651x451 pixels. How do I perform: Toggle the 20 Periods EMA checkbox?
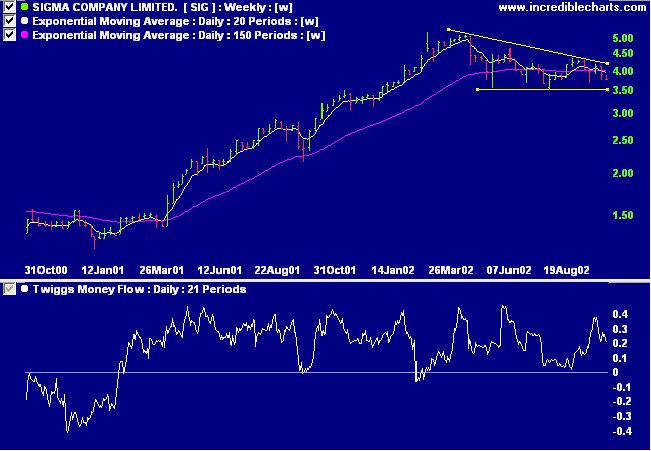[9, 21]
